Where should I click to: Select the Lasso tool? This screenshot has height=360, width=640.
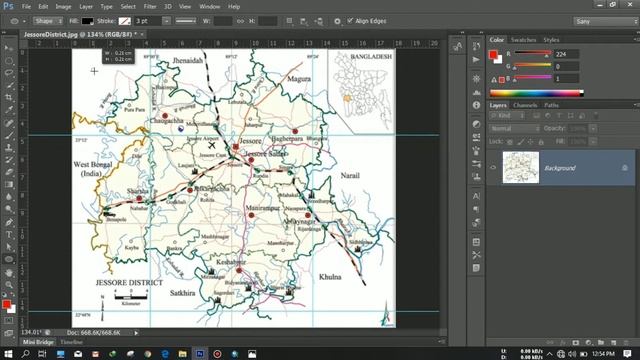9,73
